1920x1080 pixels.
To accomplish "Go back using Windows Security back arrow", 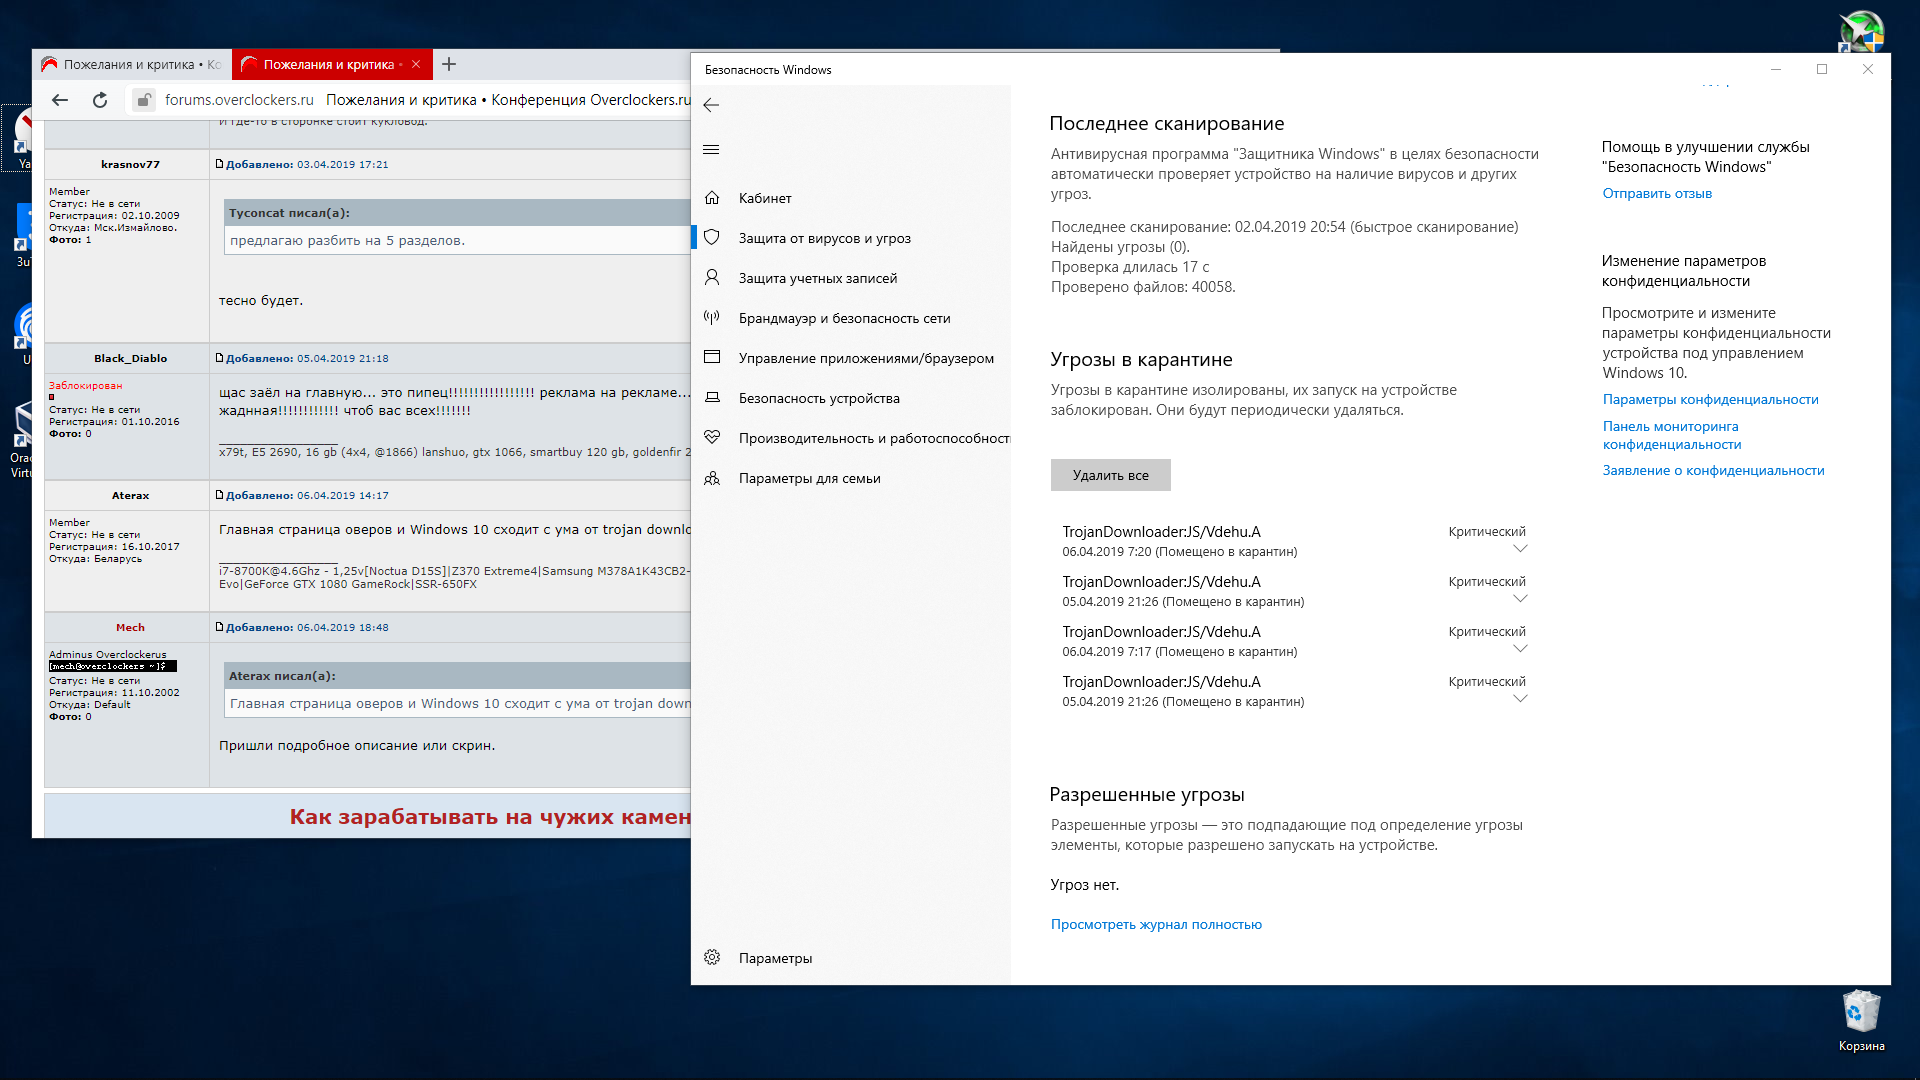I will pyautogui.click(x=711, y=105).
